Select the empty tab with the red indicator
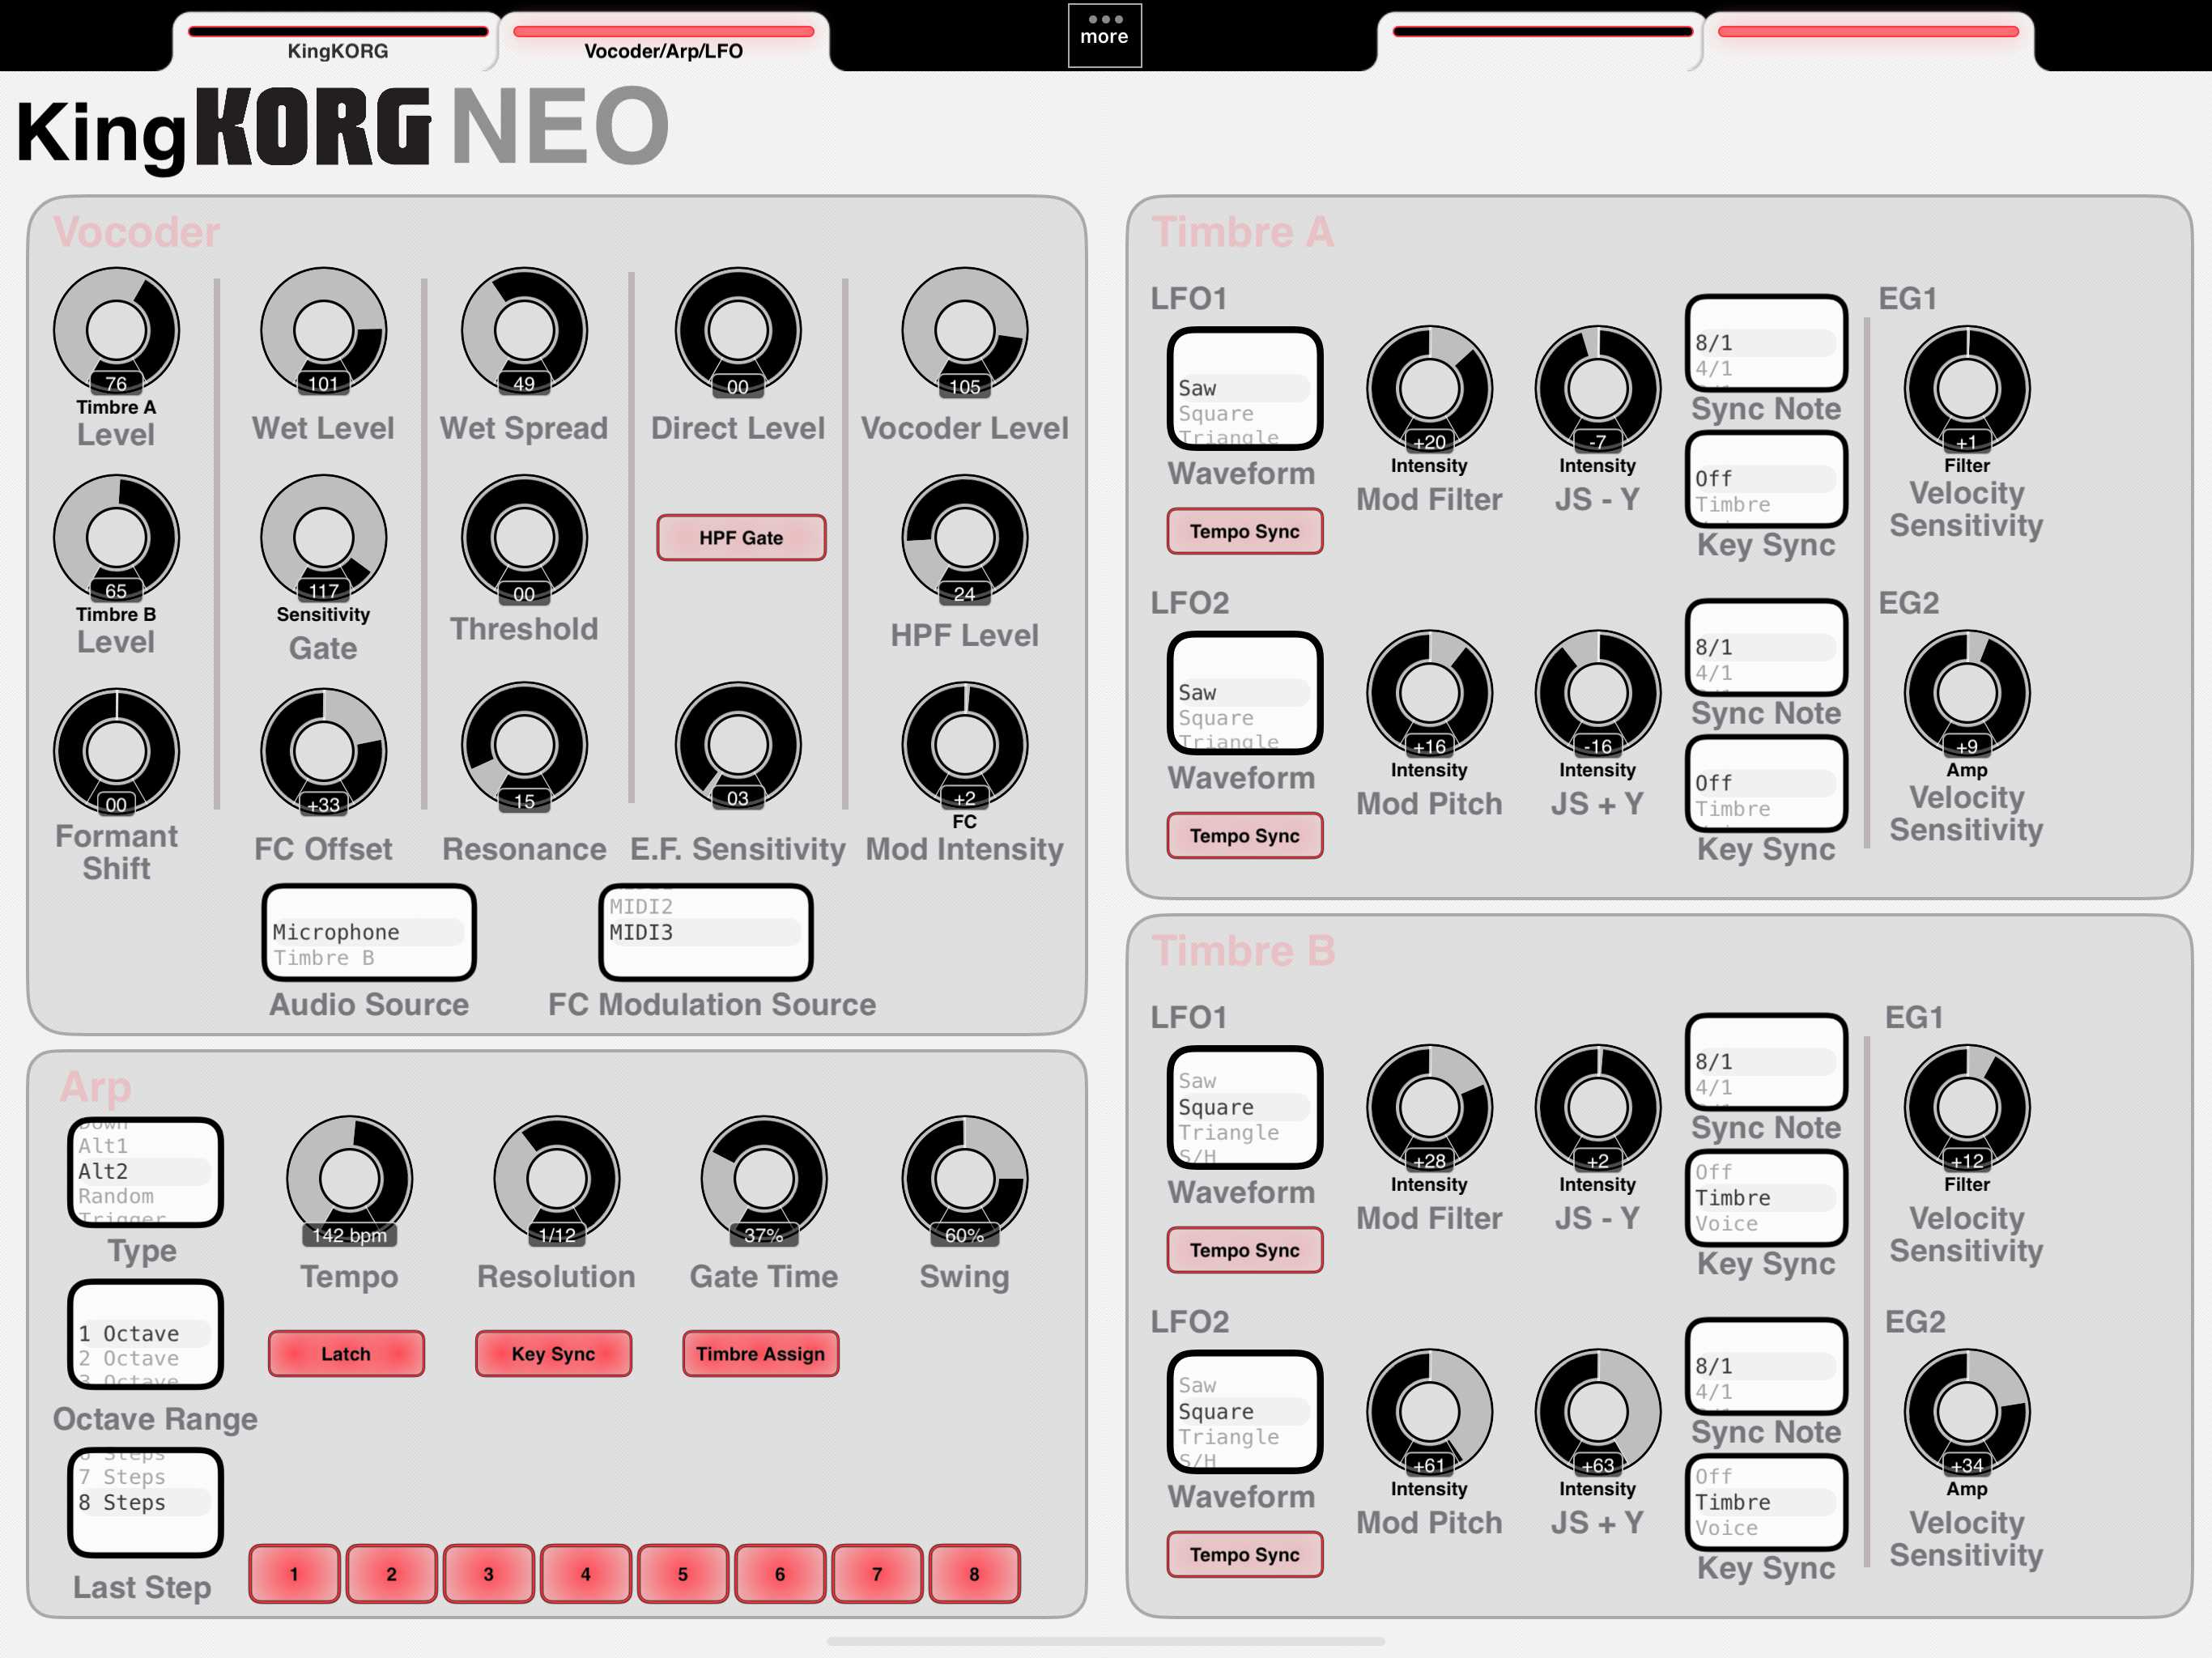2212x1658 pixels. tap(1867, 41)
